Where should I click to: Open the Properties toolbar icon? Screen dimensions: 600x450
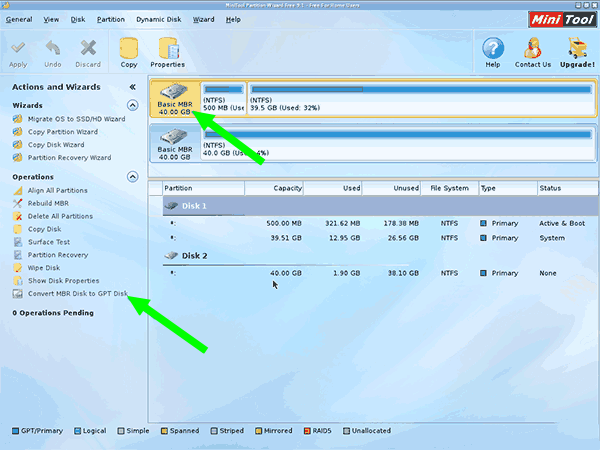[x=168, y=48]
